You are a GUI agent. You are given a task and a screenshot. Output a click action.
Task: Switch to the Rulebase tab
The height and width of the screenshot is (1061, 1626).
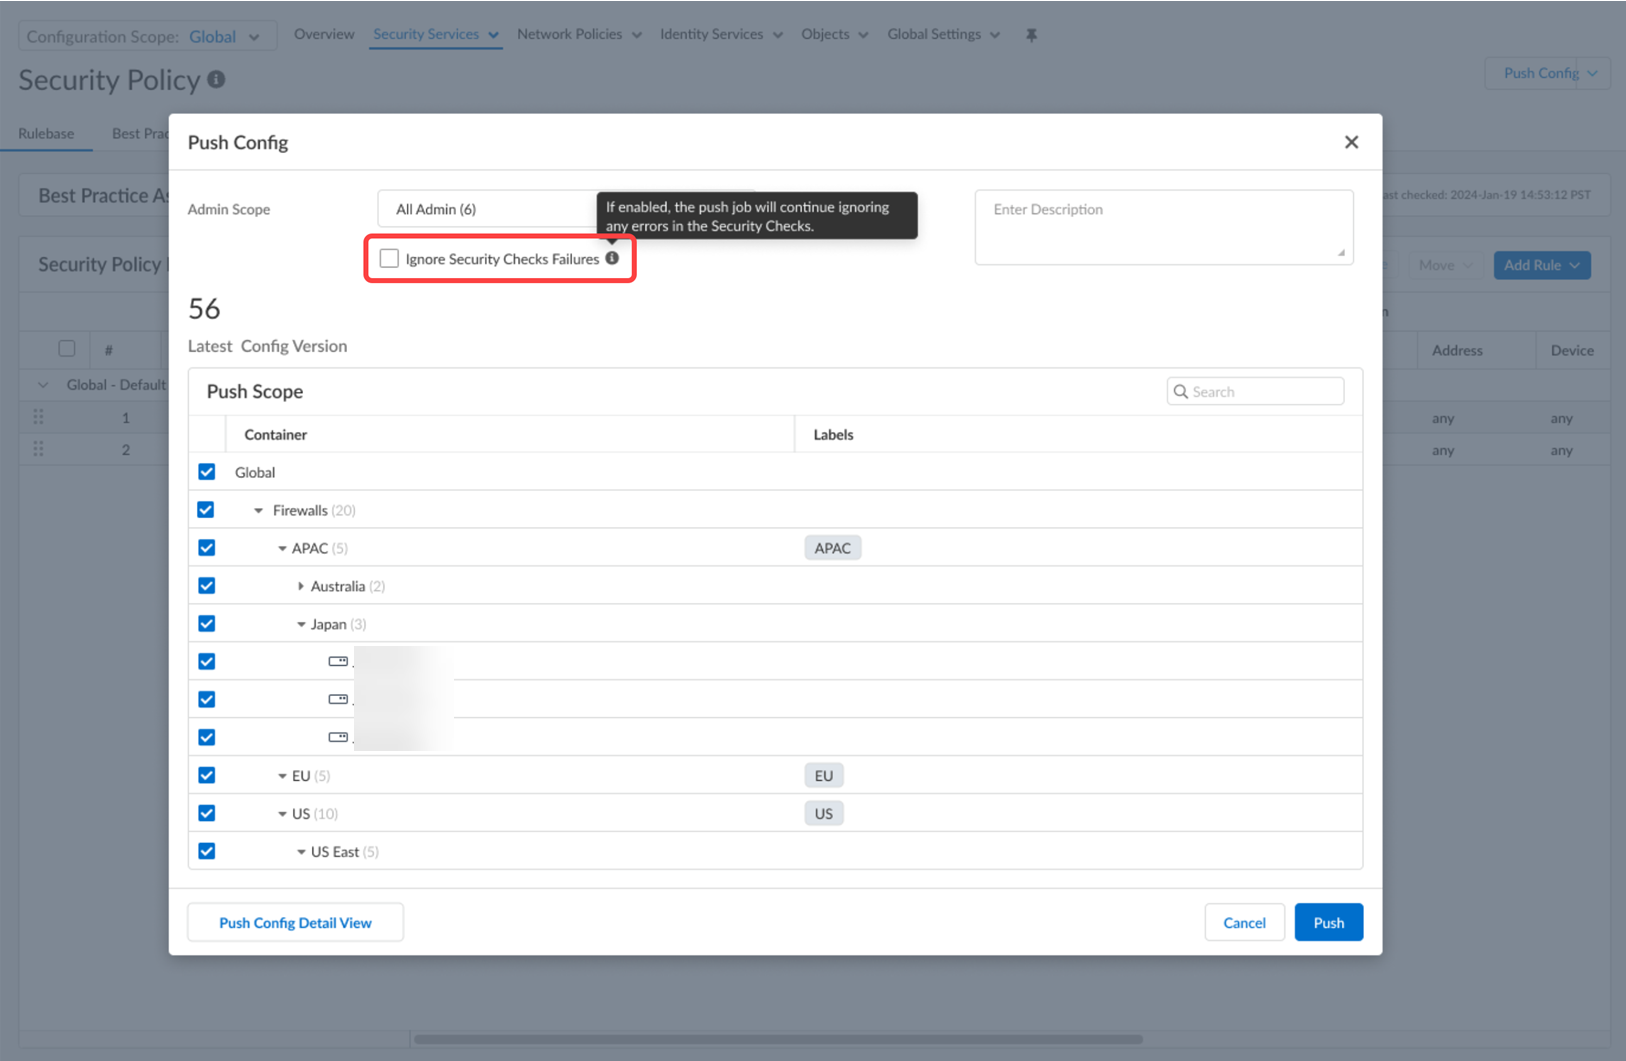tap(46, 133)
